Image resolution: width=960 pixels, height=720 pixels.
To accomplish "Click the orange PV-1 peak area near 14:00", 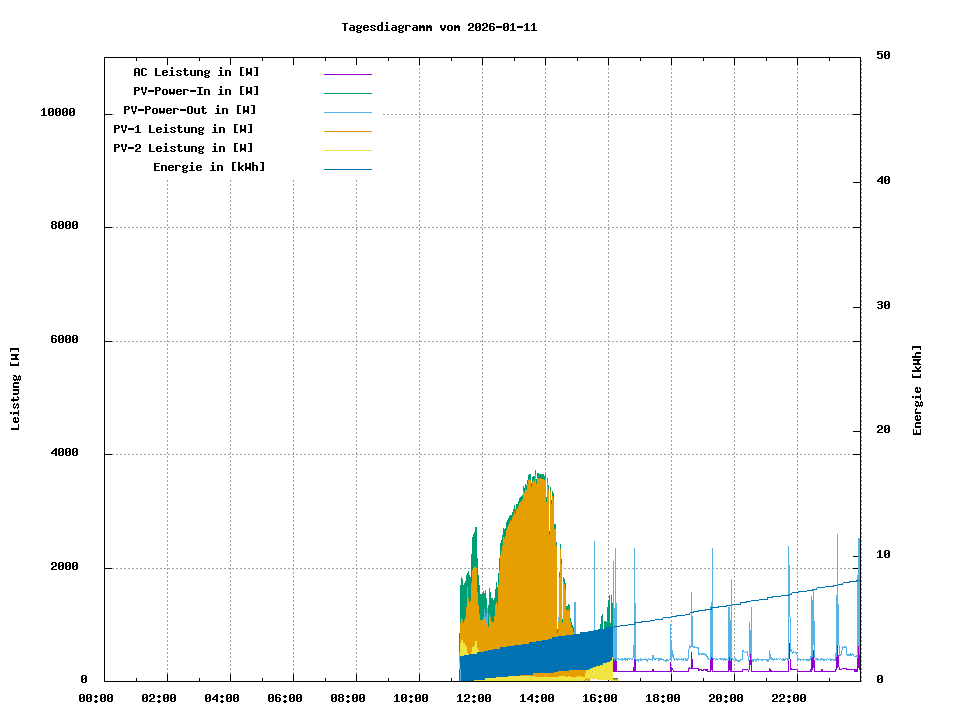I will coord(530,560).
